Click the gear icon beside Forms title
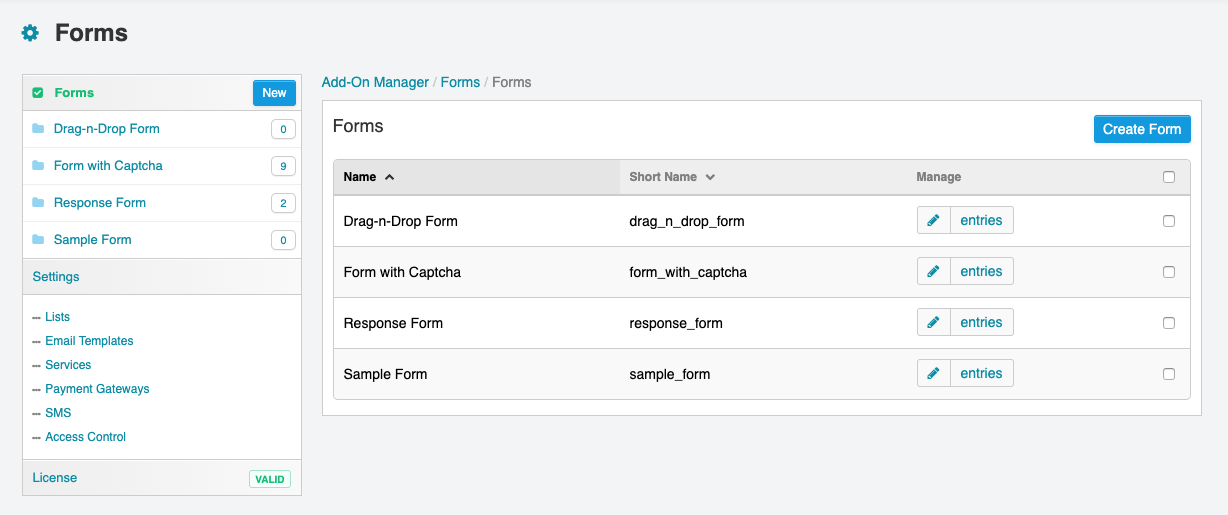 click(30, 33)
